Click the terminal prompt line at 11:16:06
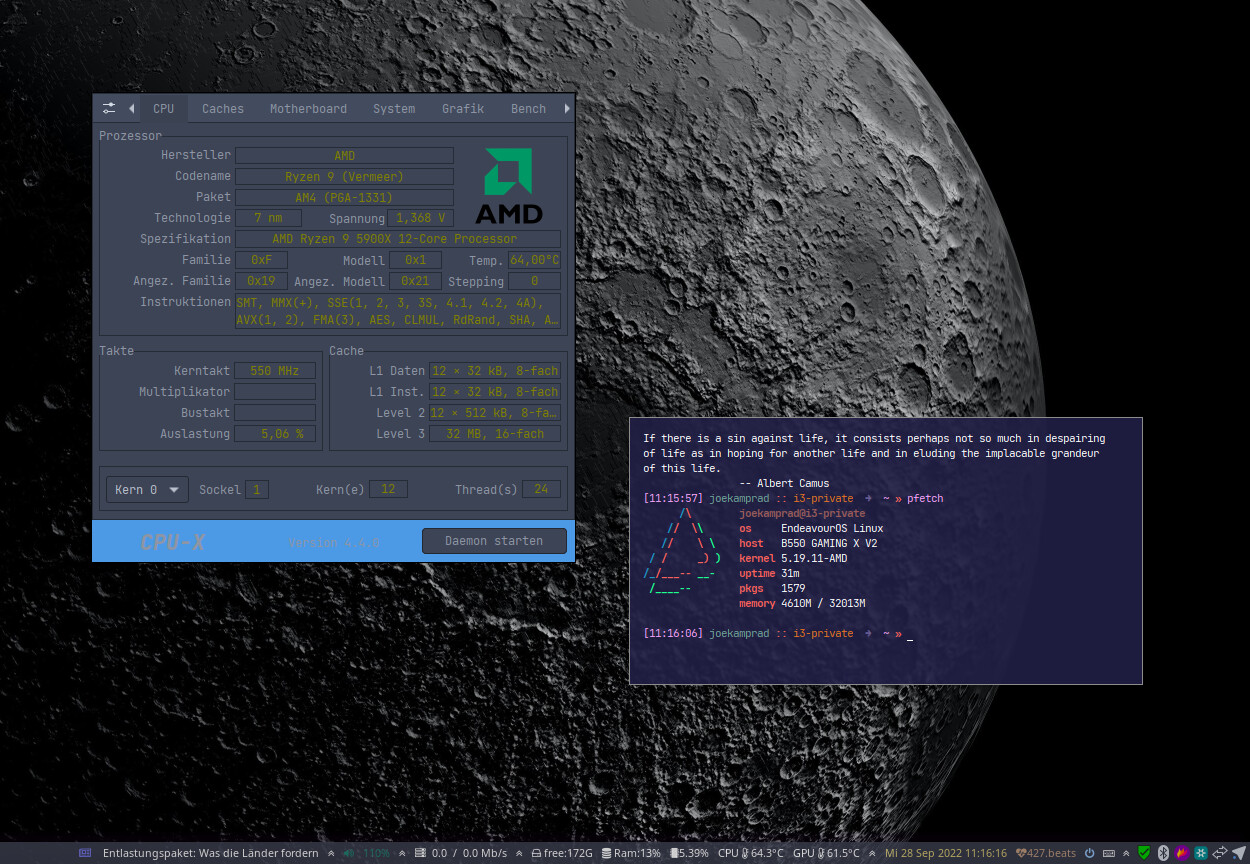Screen dimensions: 1250x864 779,634
